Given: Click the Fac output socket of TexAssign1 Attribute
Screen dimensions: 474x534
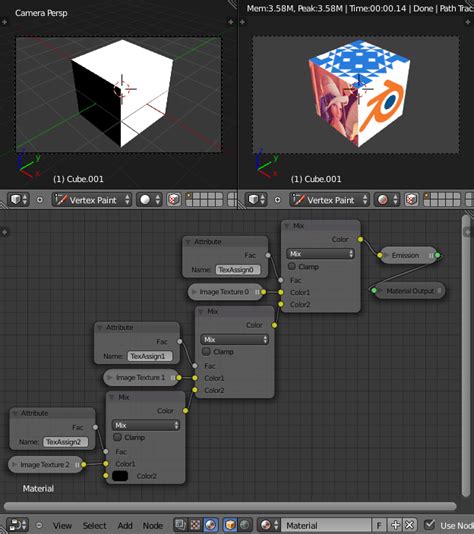Looking at the screenshot, I should [179, 341].
